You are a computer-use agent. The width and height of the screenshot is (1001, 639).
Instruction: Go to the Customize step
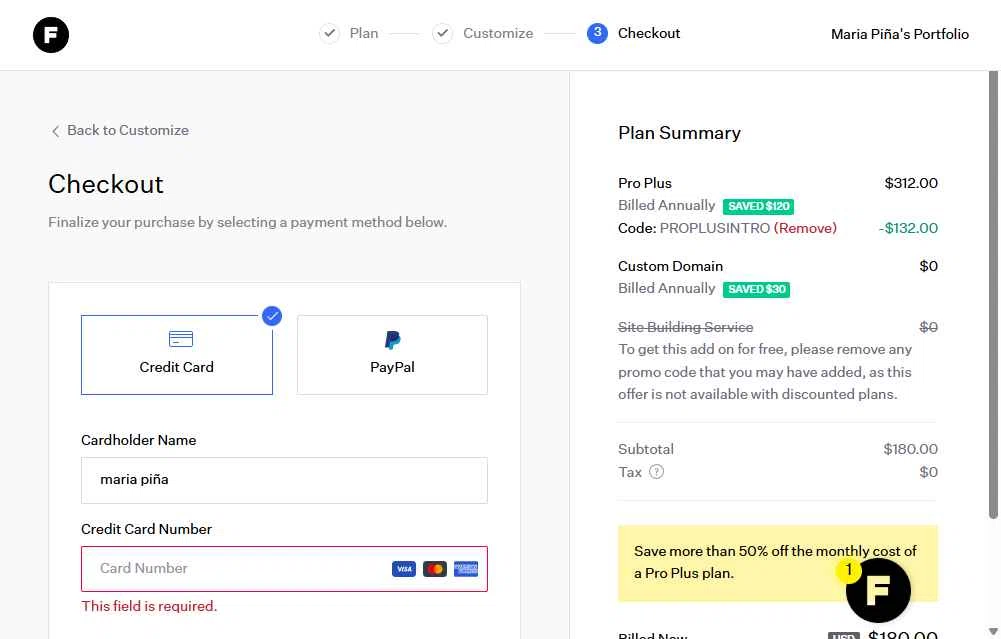498,33
